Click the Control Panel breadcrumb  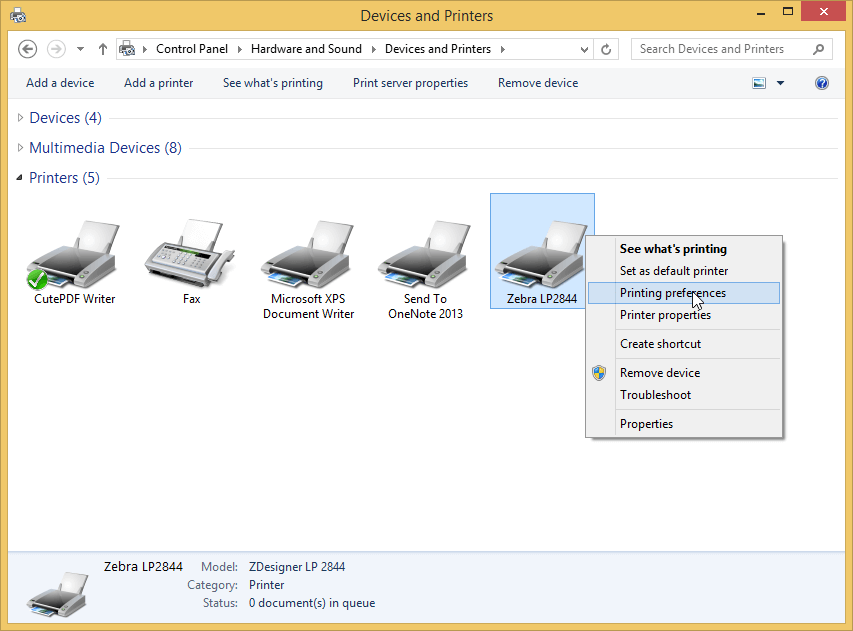point(191,49)
